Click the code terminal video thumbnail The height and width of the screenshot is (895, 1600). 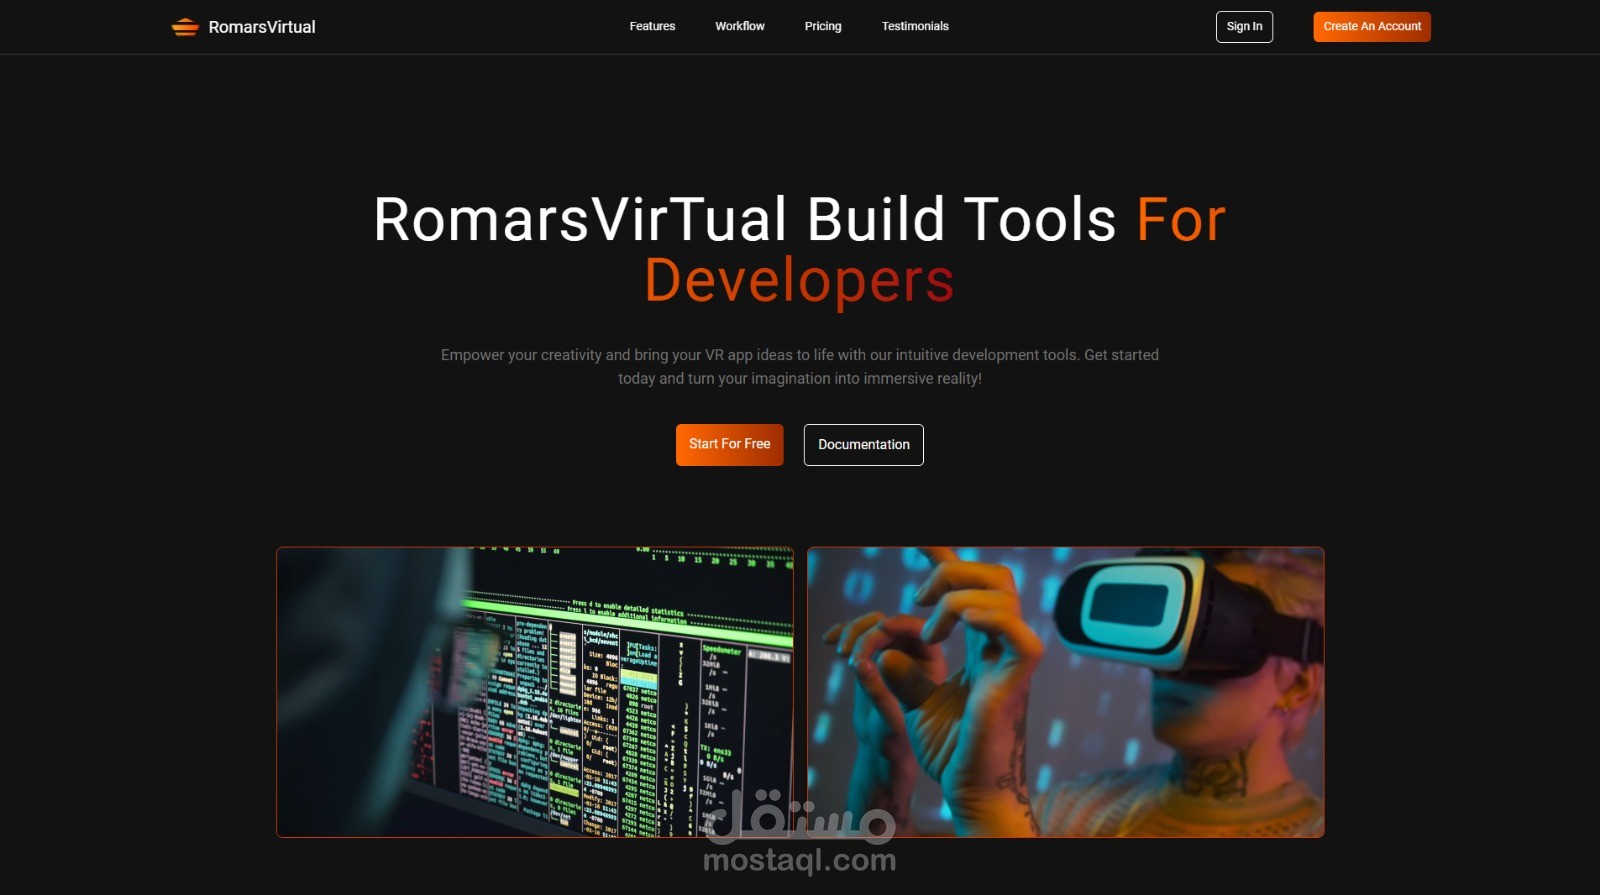[x=535, y=692]
